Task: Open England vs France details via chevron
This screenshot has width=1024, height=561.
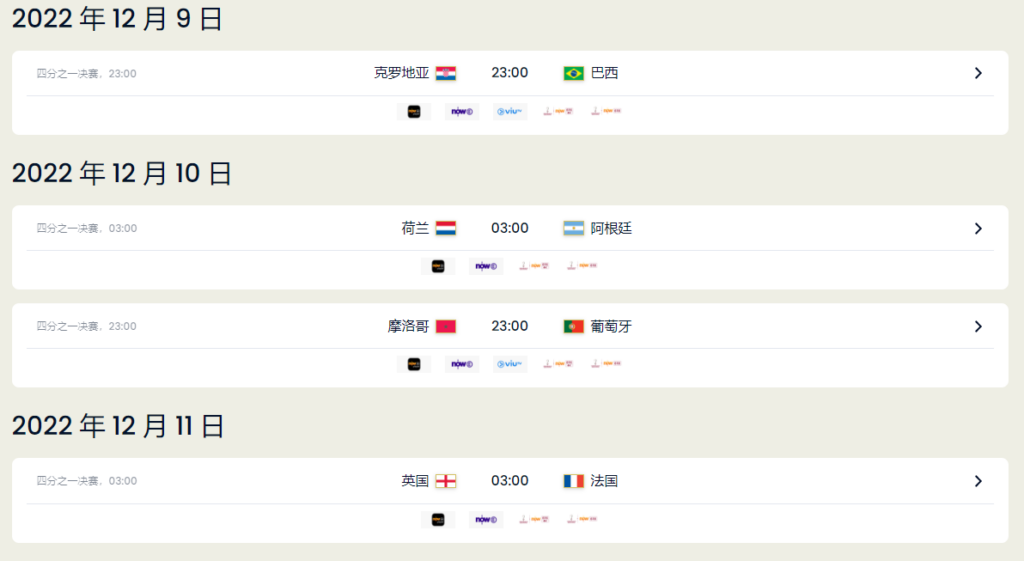Action: tap(978, 481)
